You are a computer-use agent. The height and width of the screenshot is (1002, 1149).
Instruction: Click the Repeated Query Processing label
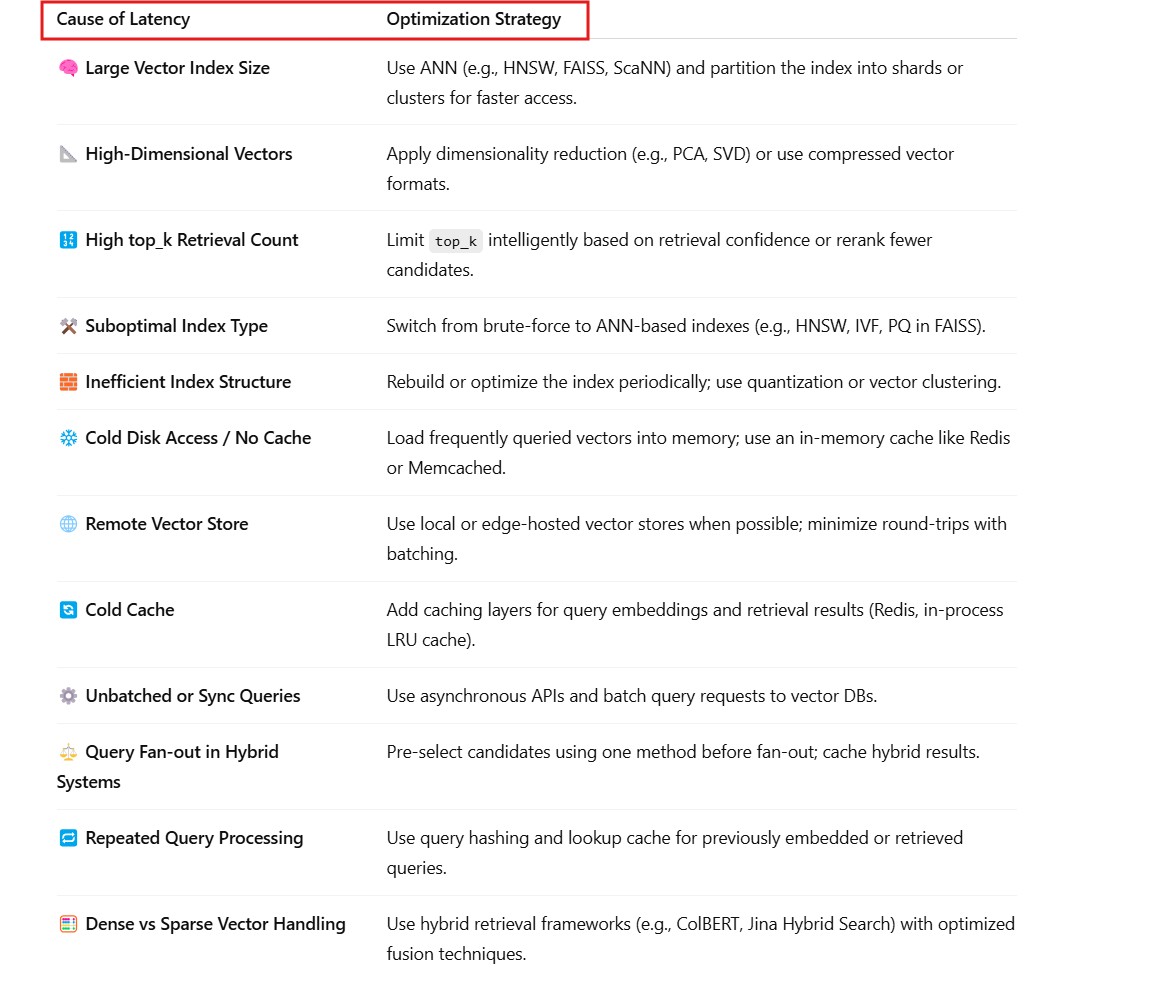(194, 838)
